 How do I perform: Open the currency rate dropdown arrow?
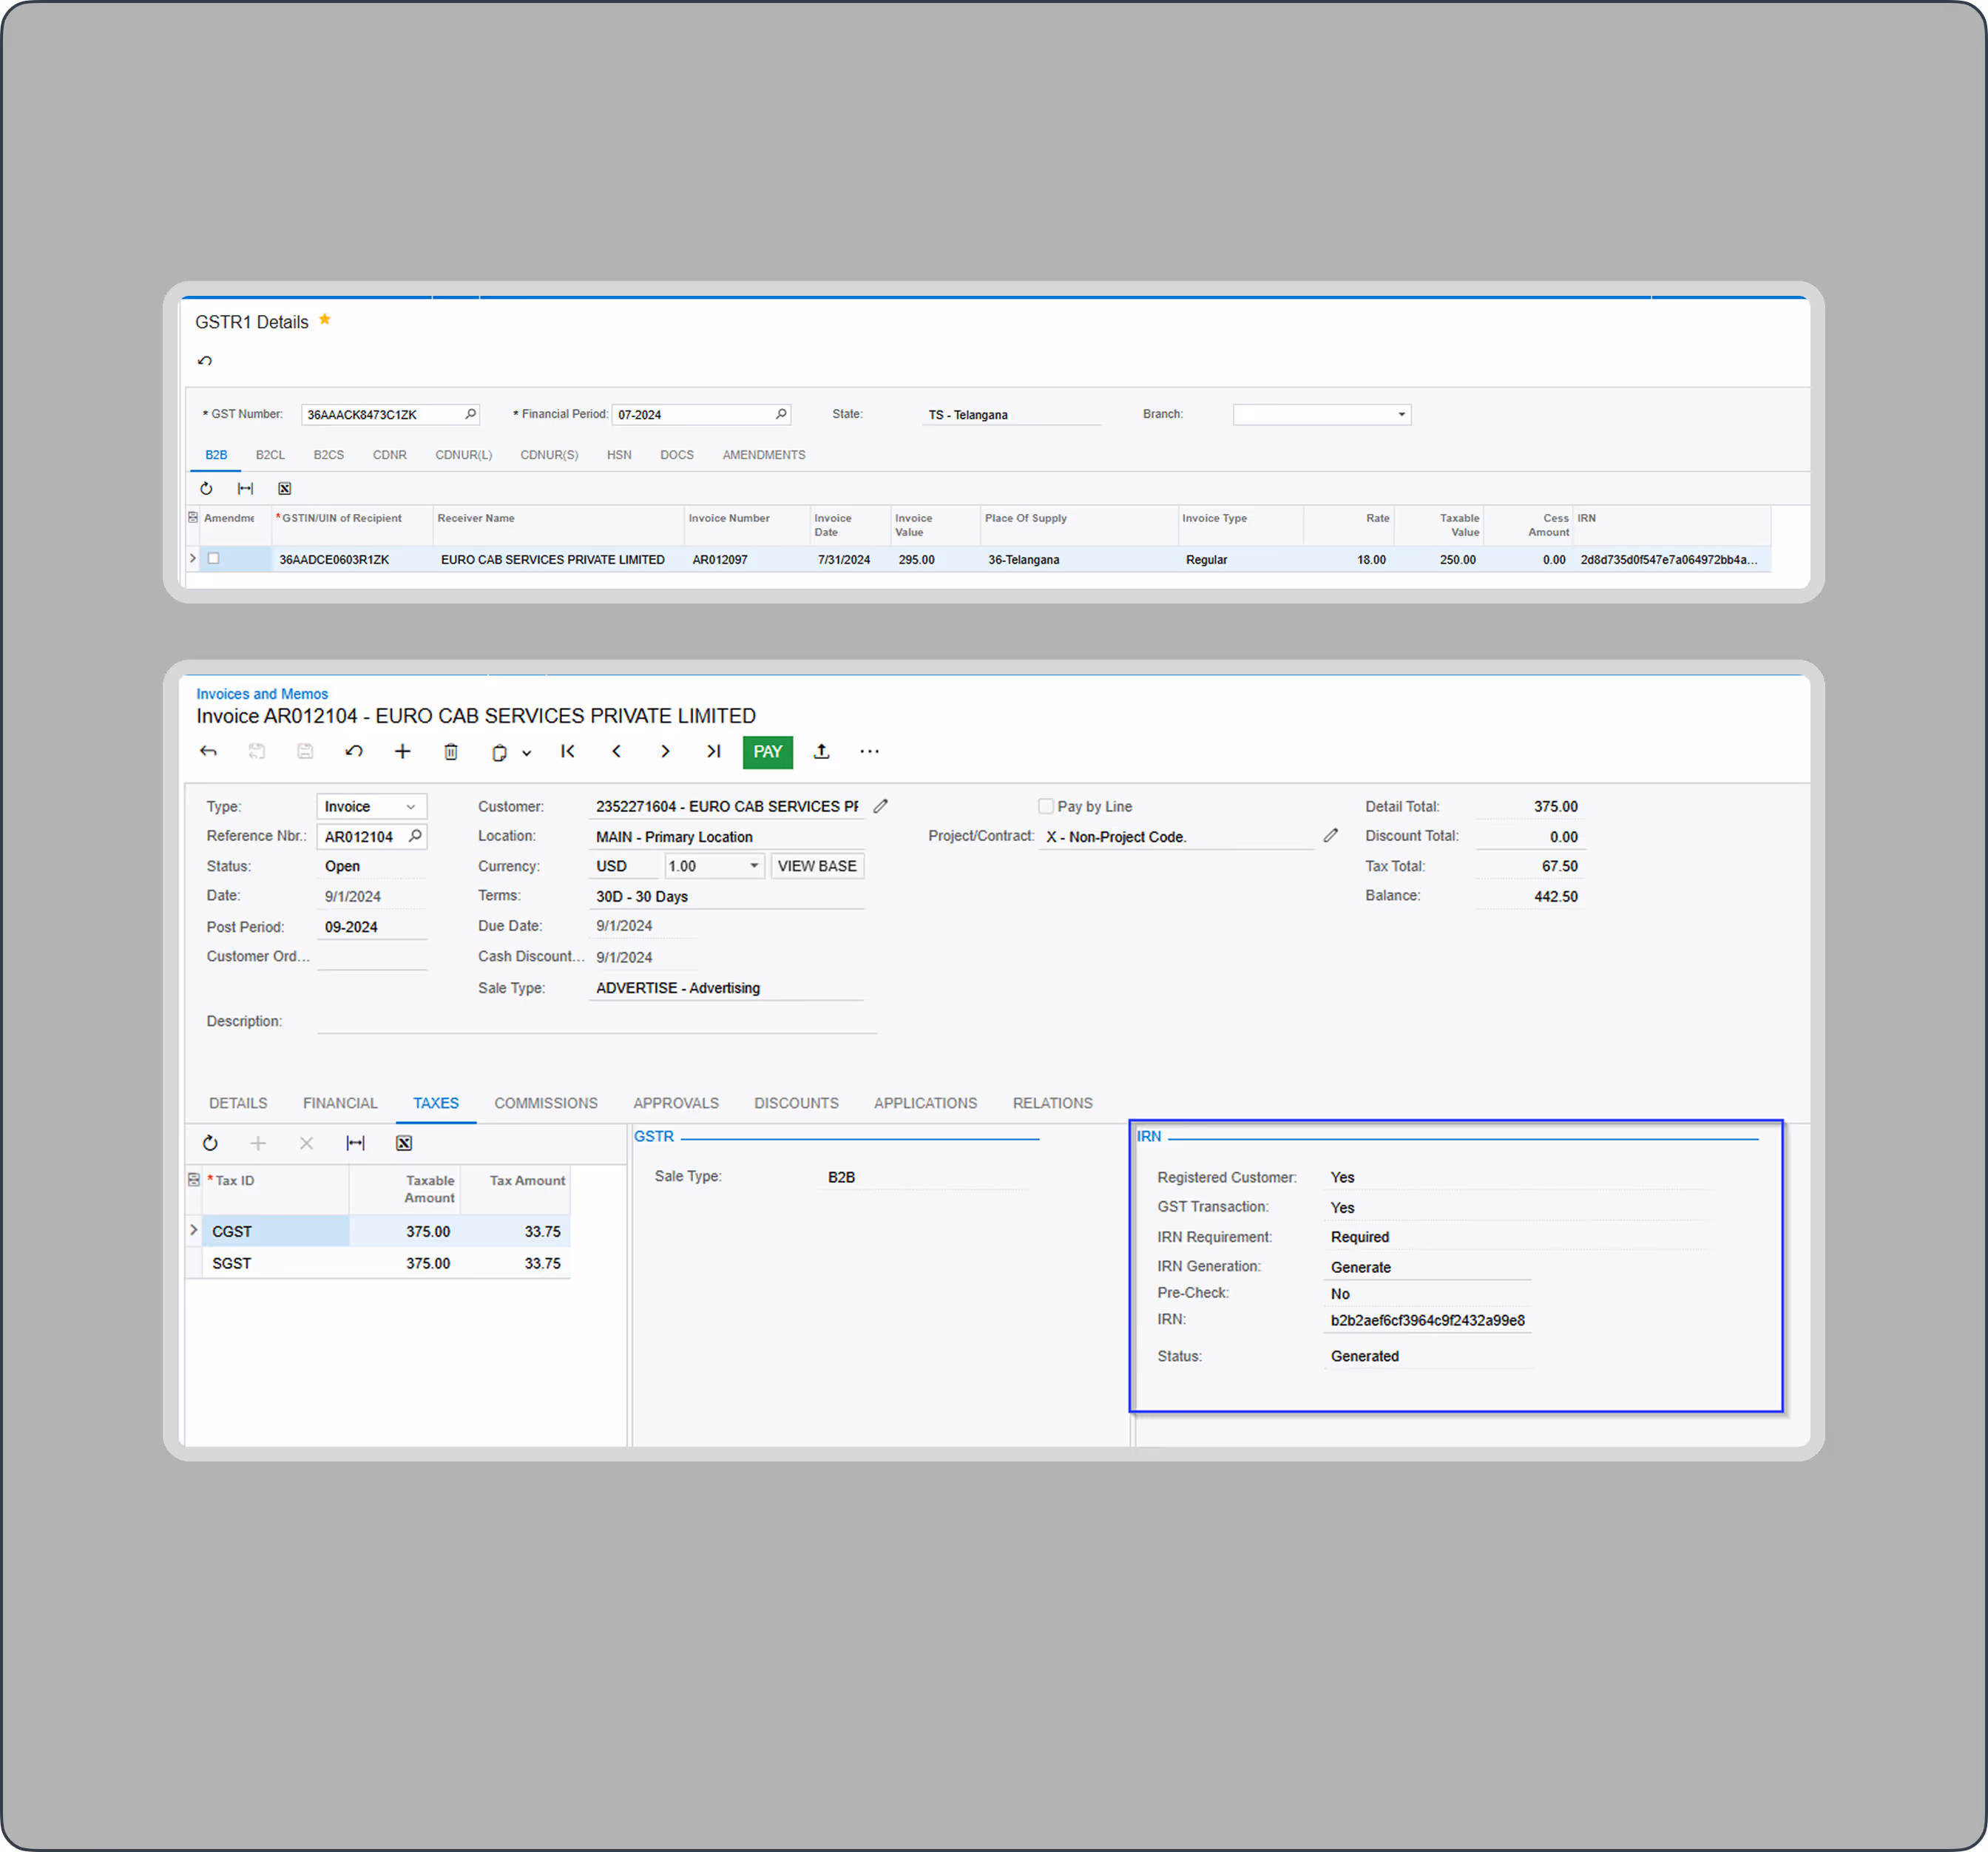pyautogui.click(x=754, y=866)
